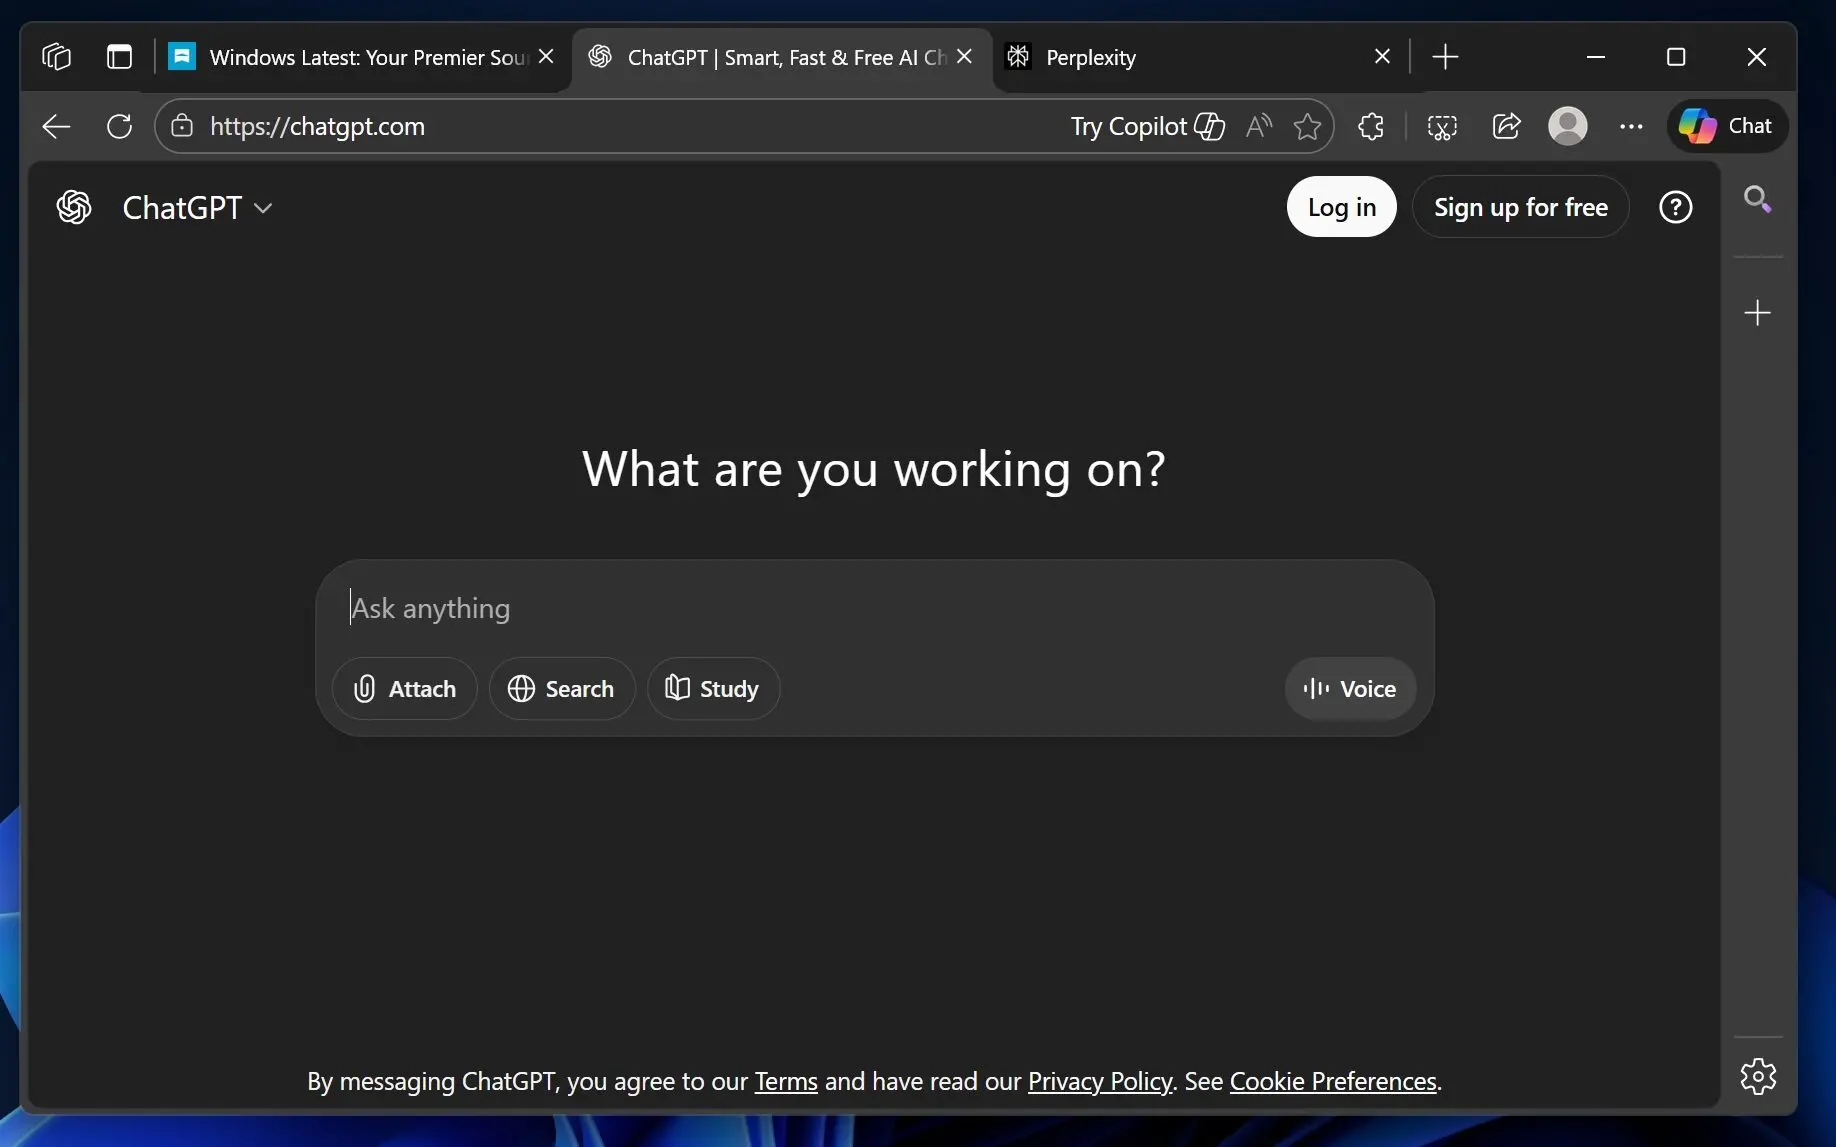Image resolution: width=1836 pixels, height=1147 pixels.
Task: Expand the ChatGPT model selector
Action: tap(265, 208)
